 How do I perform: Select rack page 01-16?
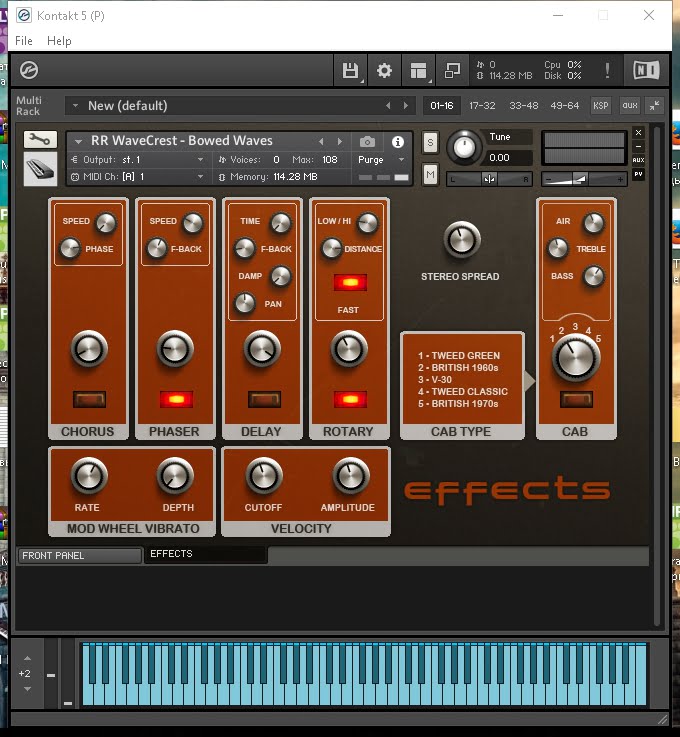coord(441,106)
